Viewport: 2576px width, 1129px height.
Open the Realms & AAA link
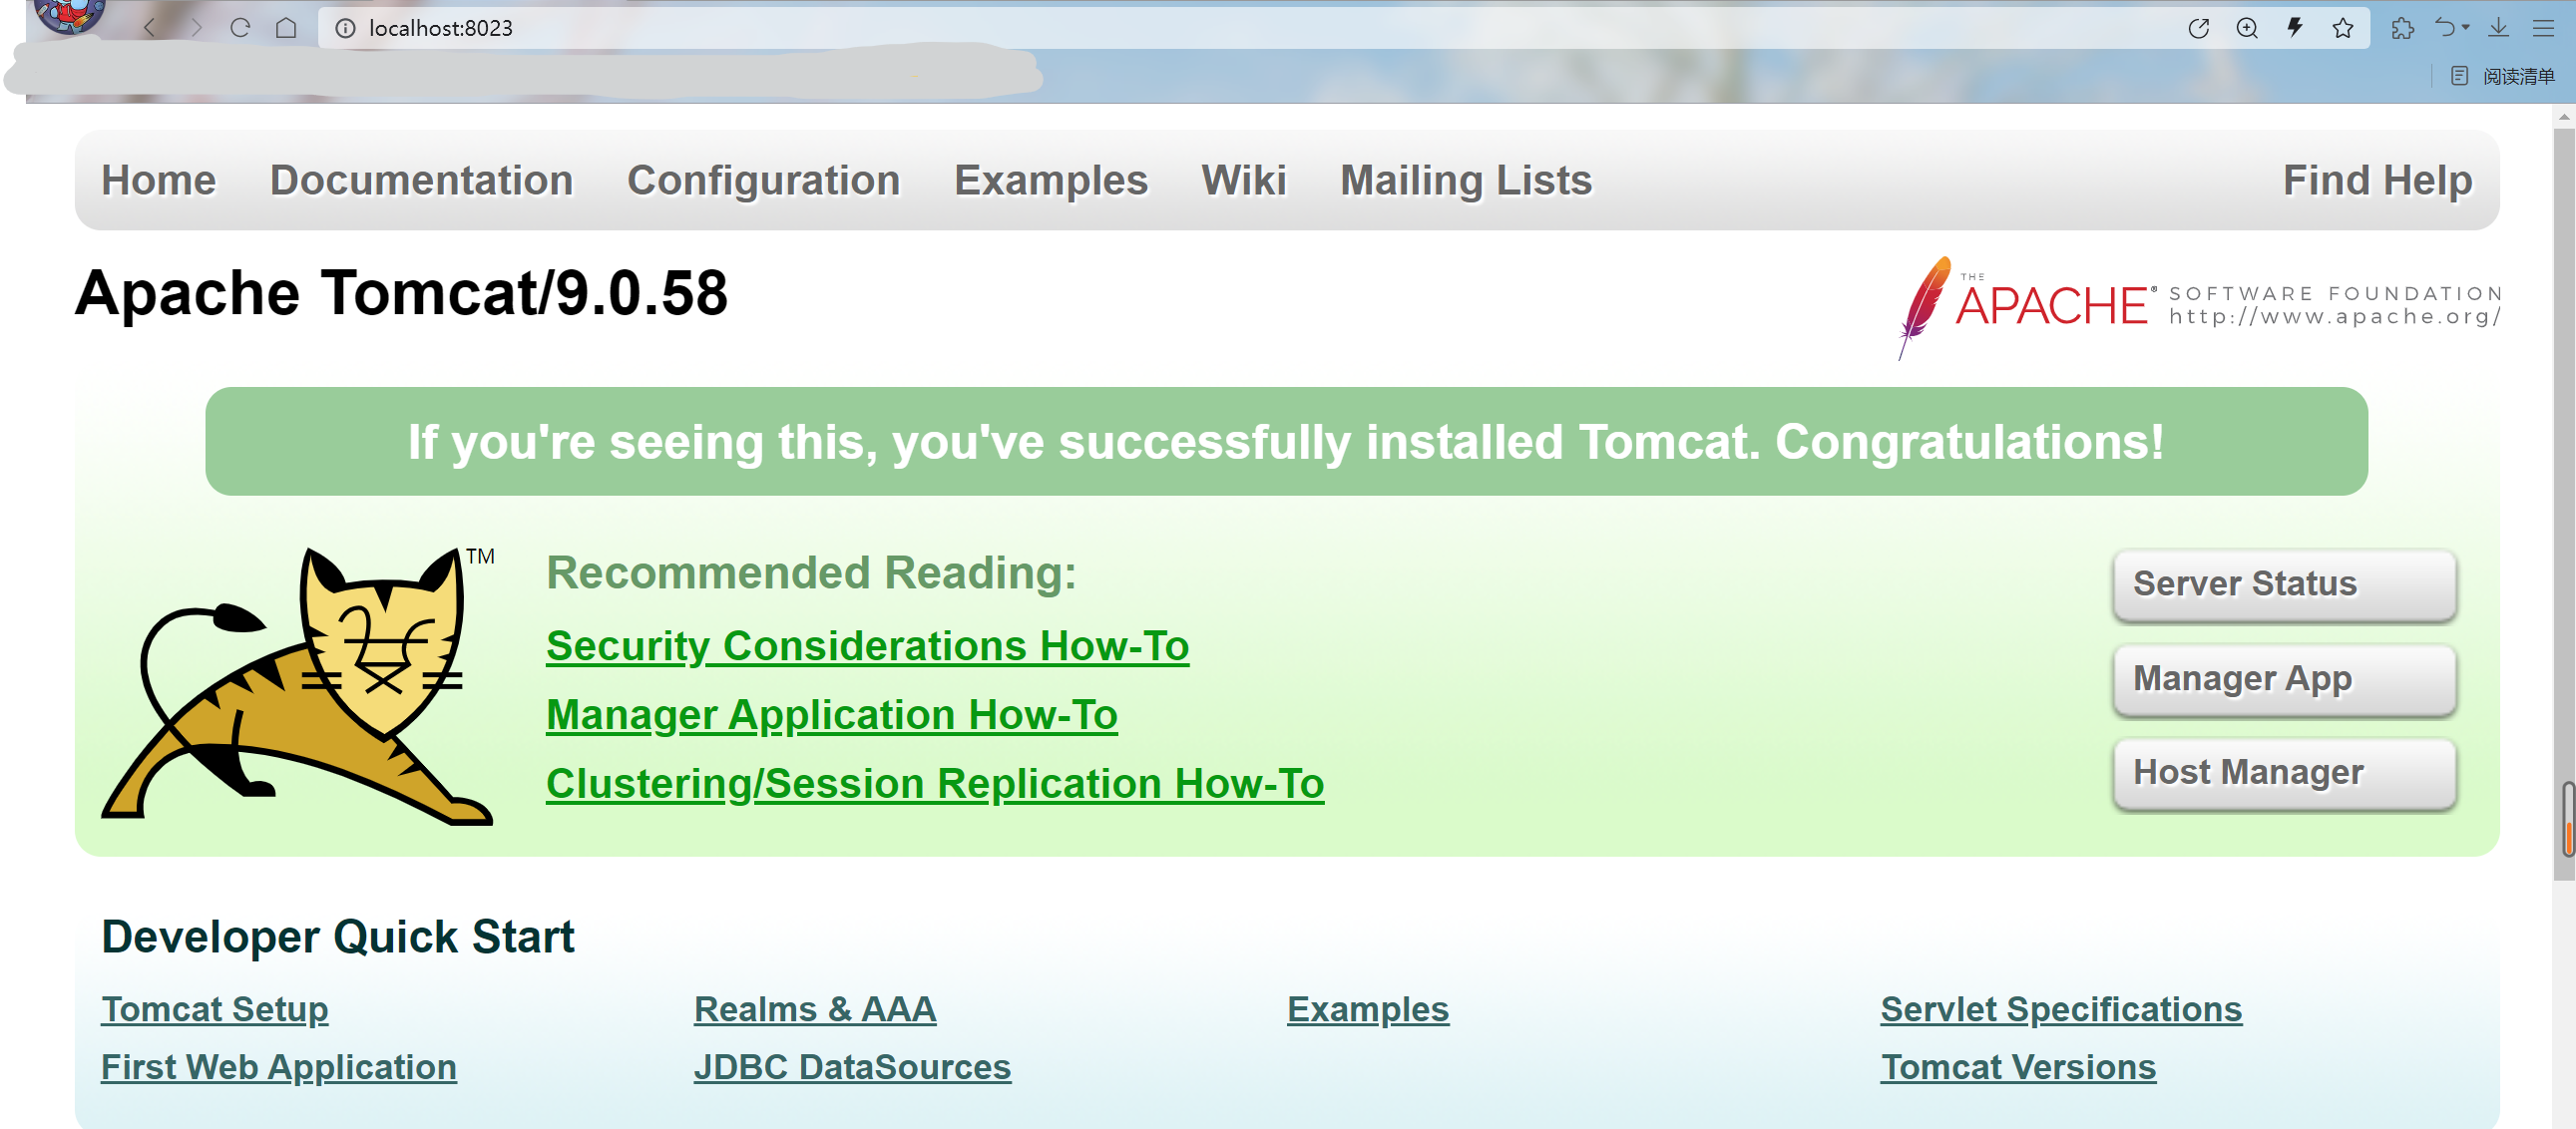tap(814, 1010)
